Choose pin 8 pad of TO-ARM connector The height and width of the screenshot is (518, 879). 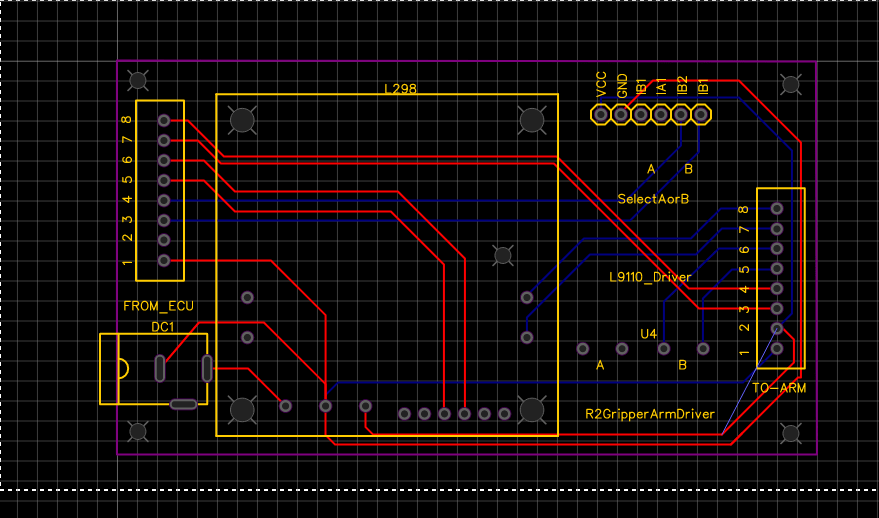777,209
